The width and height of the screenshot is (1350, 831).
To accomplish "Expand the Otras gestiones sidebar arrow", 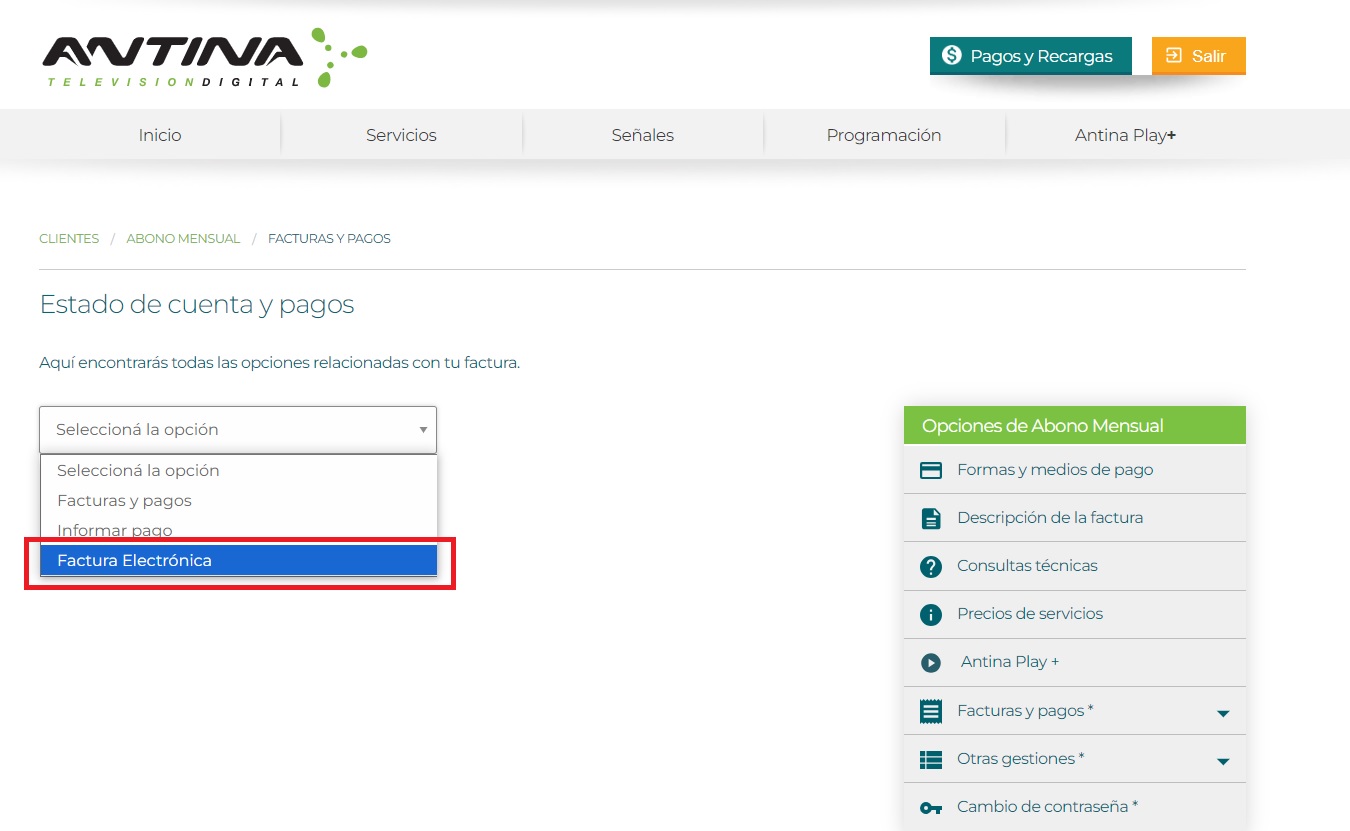I will point(1222,761).
